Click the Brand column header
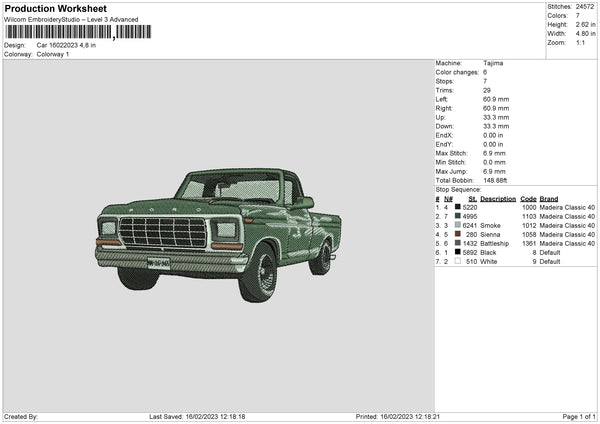The width and height of the screenshot is (600, 424). pos(550,198)
